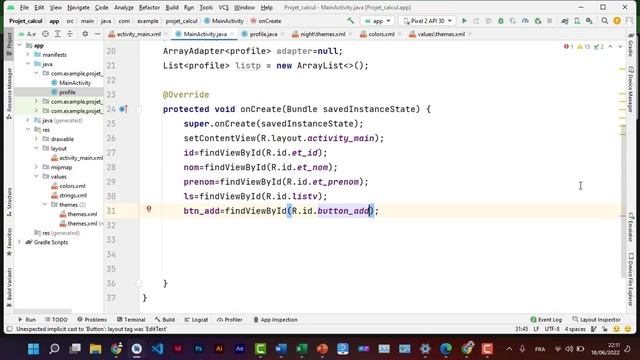Expand the manifests folder
This screenshot has height=360, width=640.
pyautogui.click(x=28, y=55)
